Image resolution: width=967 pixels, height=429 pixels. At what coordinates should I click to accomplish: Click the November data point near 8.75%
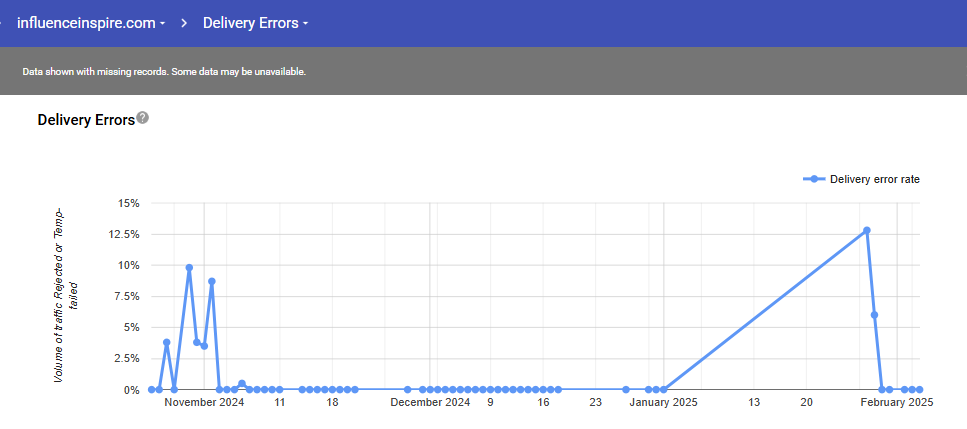212,282
